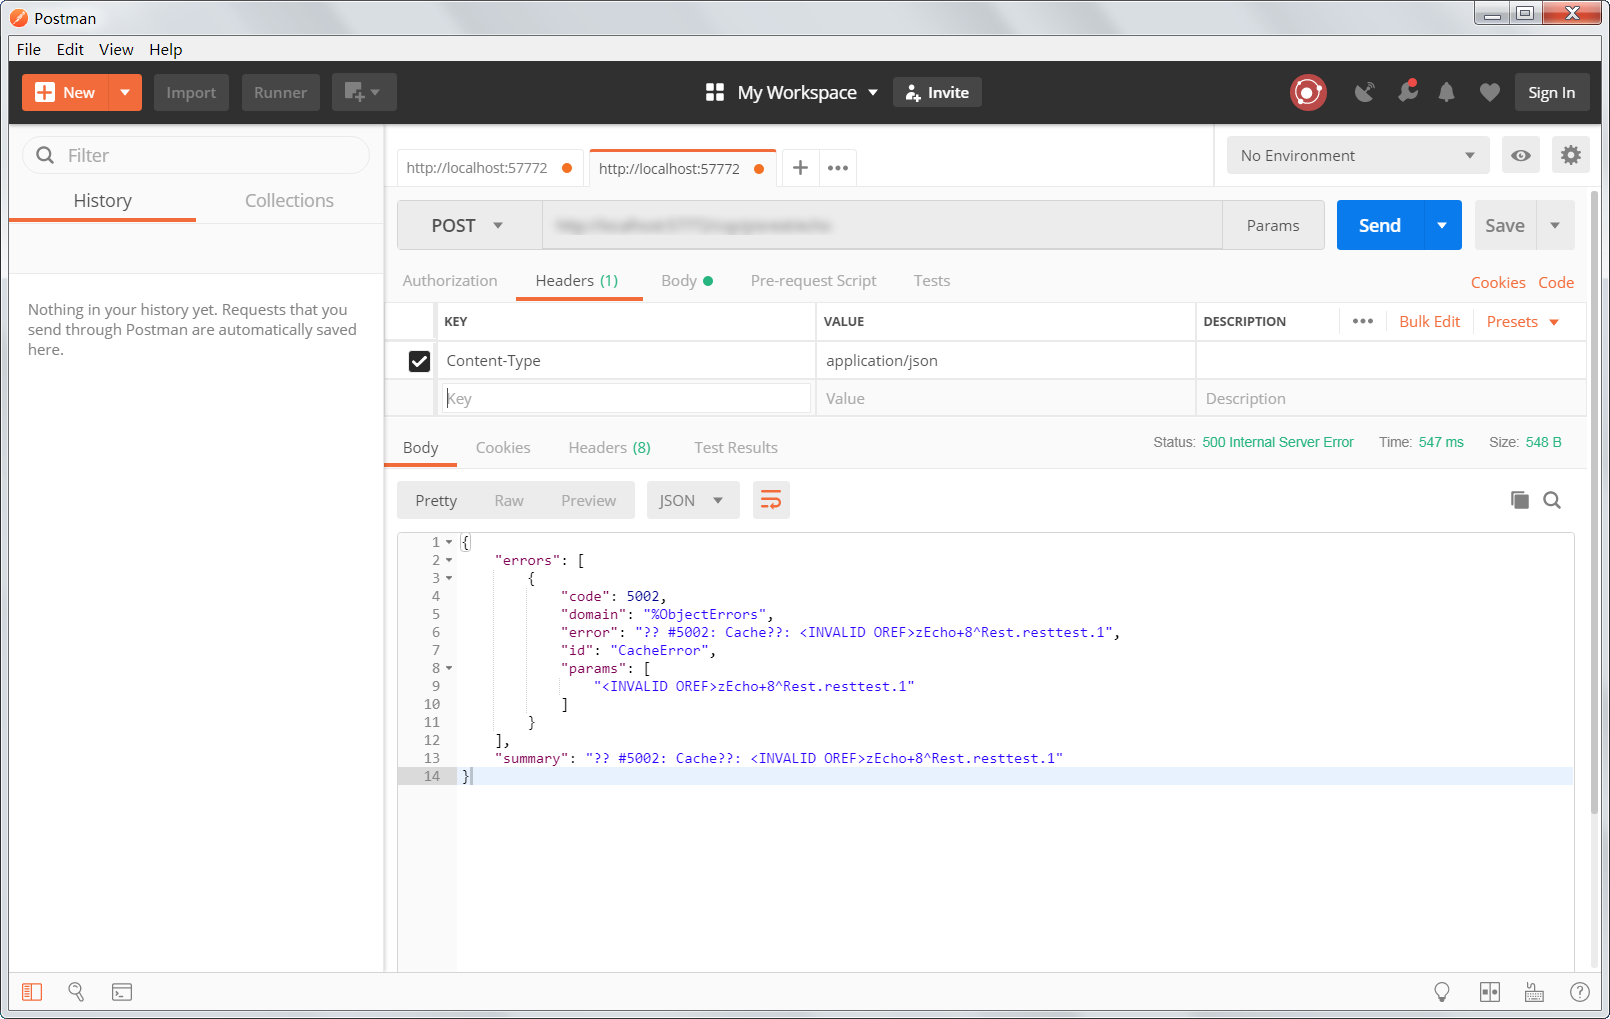Screen dimensions: 1610x1019
Task: Click the Params button
Action: click(1273, 226)
